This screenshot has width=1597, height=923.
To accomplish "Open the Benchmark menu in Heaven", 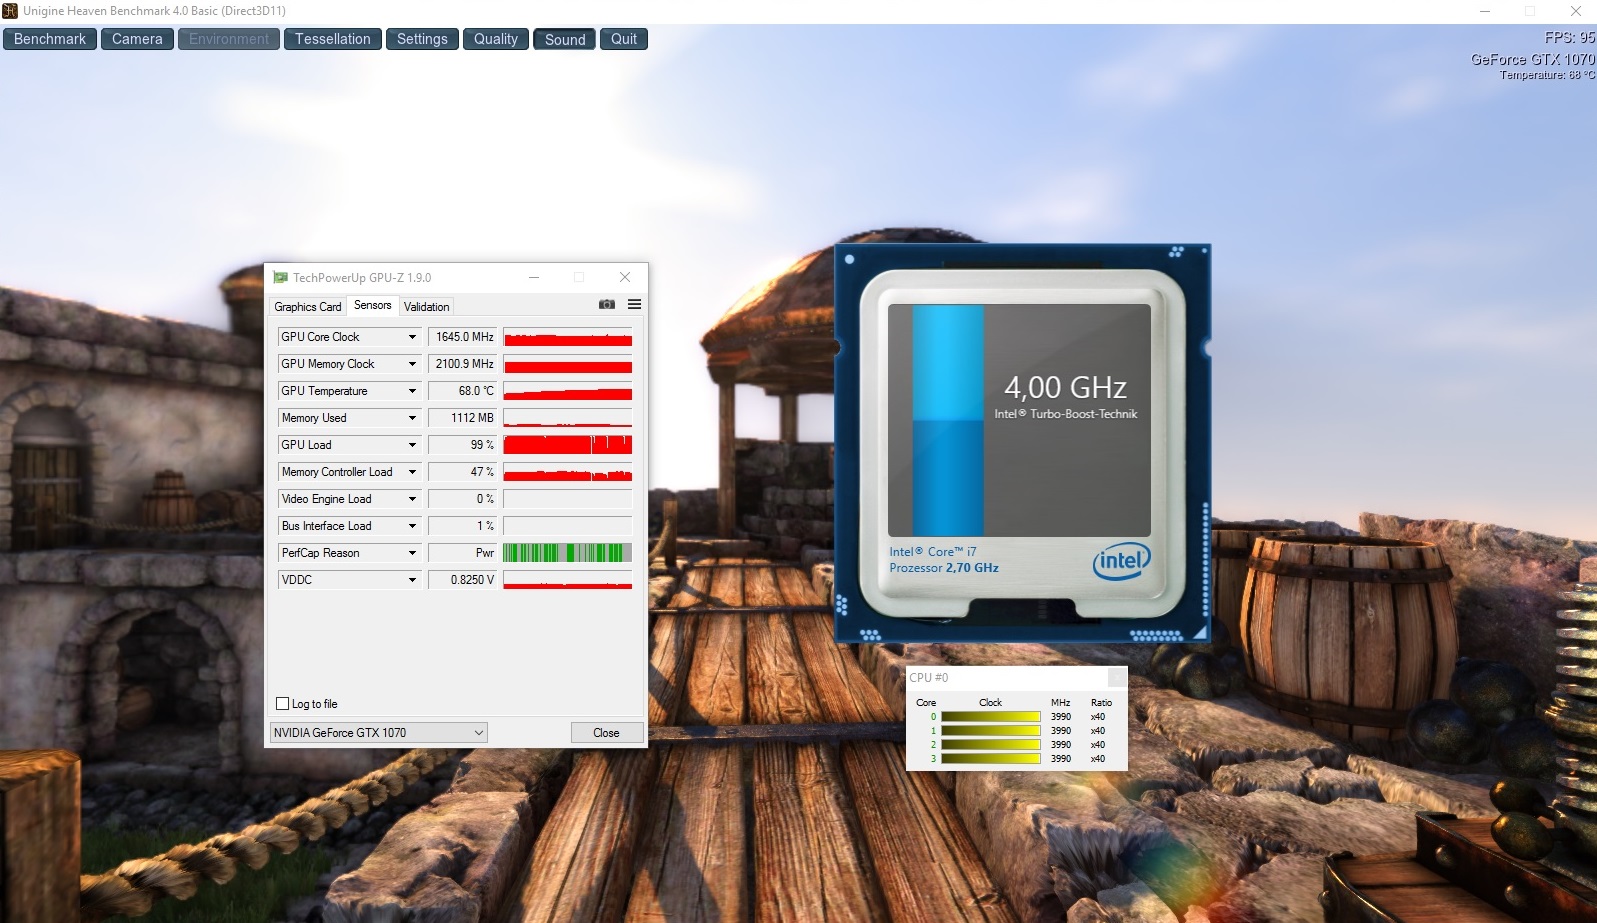I will 50,39.
